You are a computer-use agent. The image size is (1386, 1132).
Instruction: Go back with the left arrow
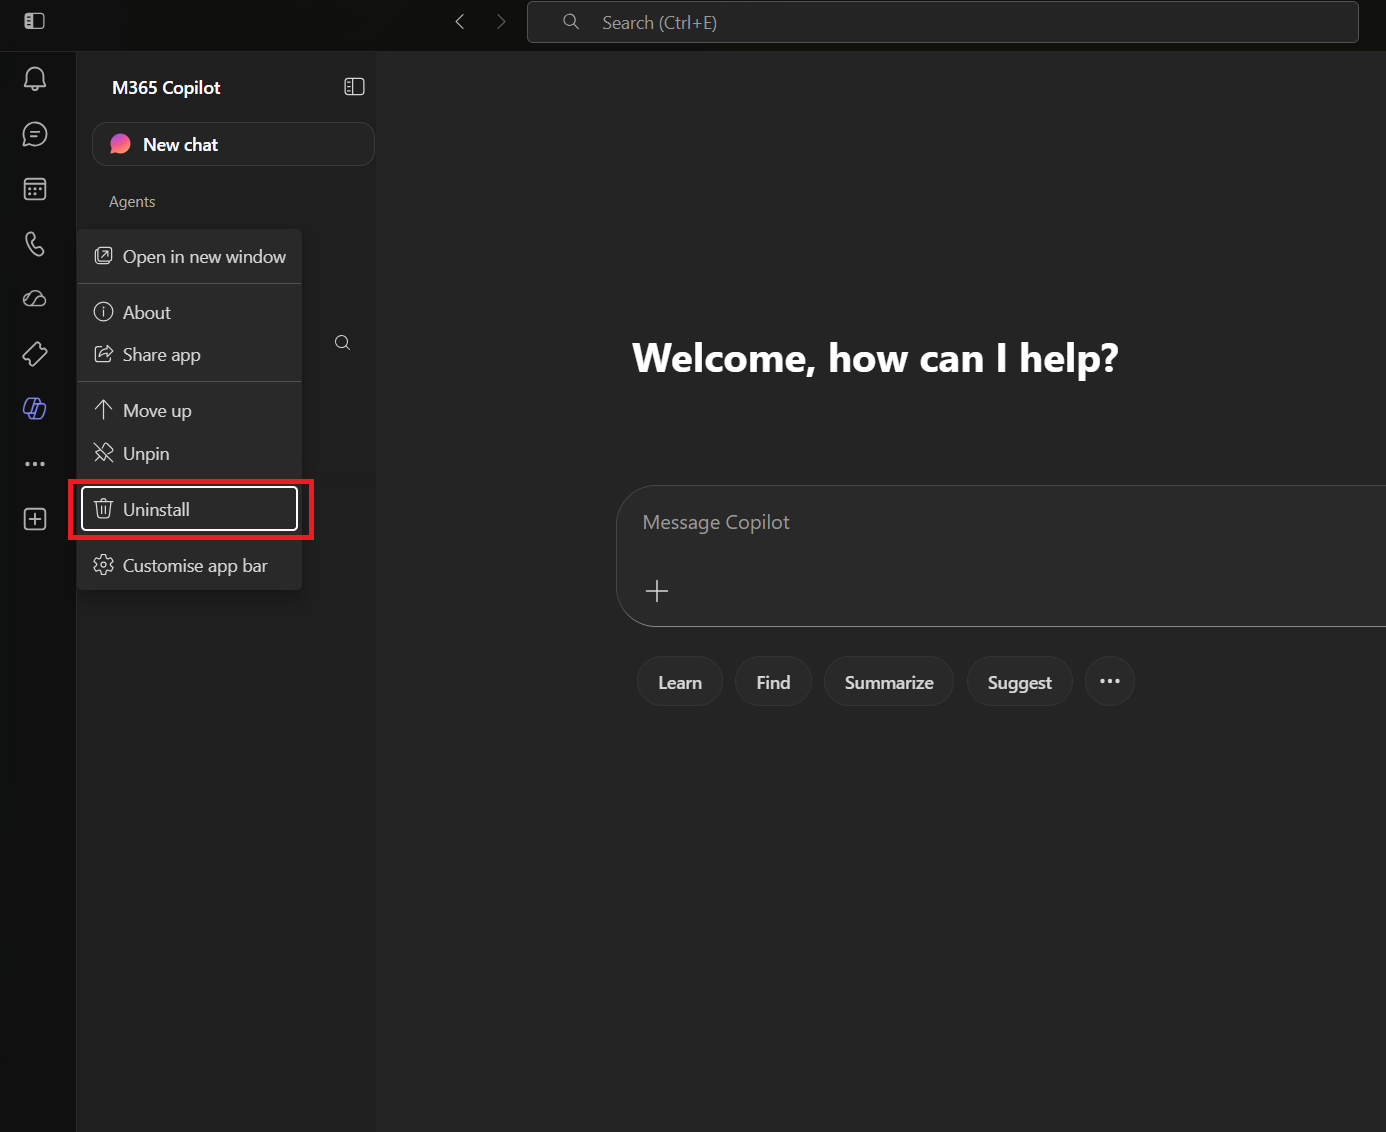460,21
